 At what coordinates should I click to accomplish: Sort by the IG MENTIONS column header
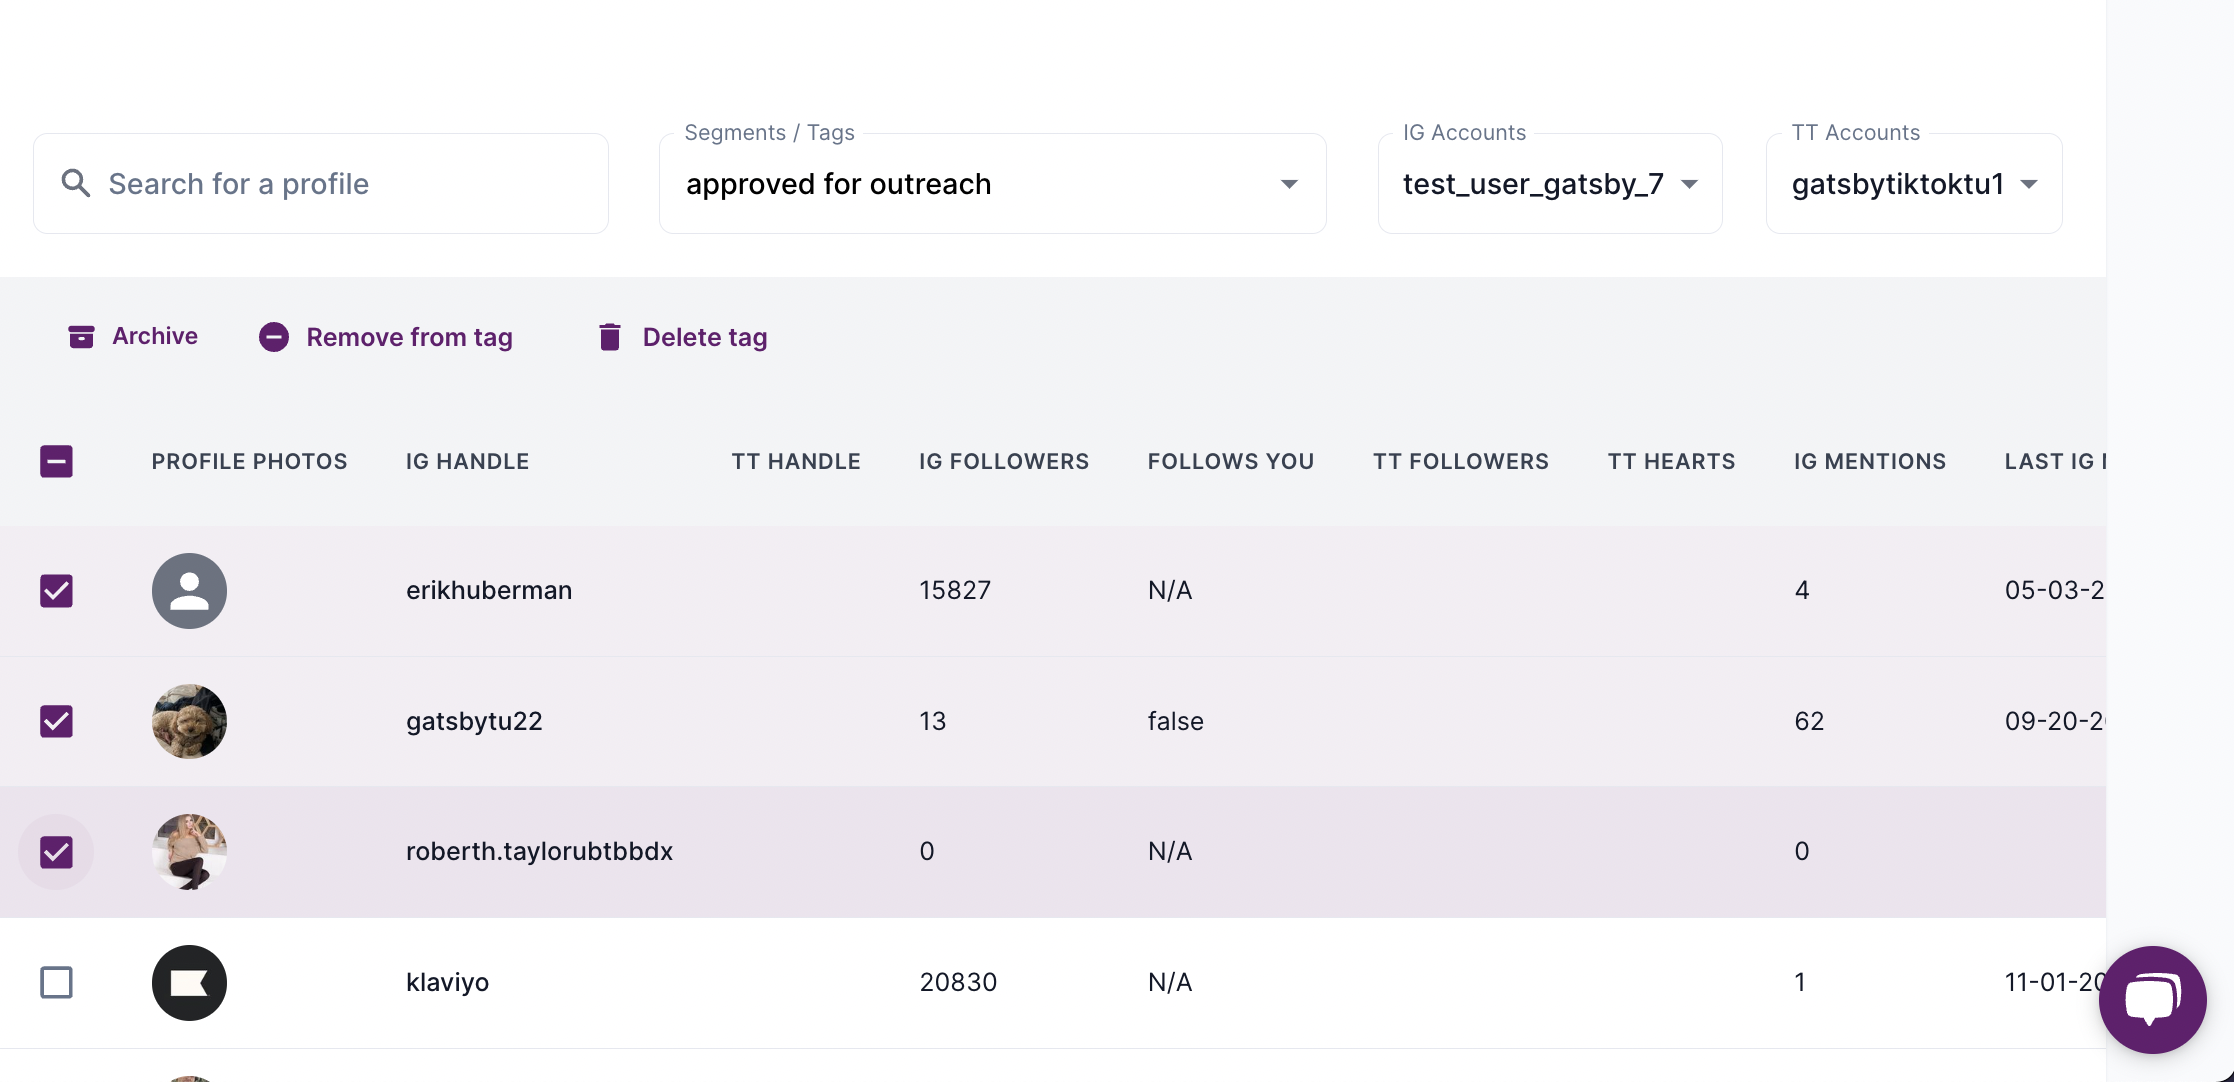pyautogui.click(x=1870, y=461)
